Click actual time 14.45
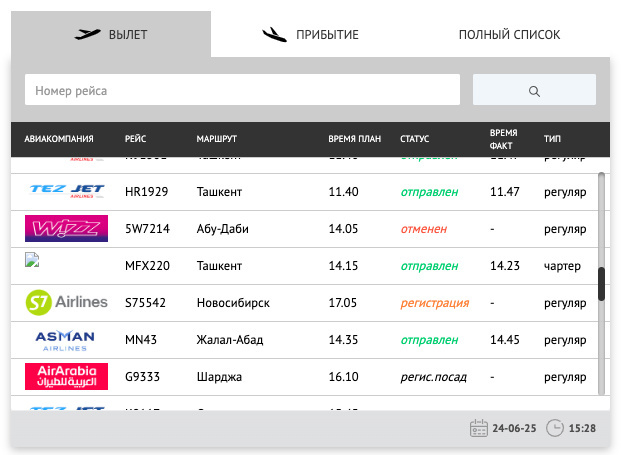Viewport: 622px width, 455px height. click(505, 340)
